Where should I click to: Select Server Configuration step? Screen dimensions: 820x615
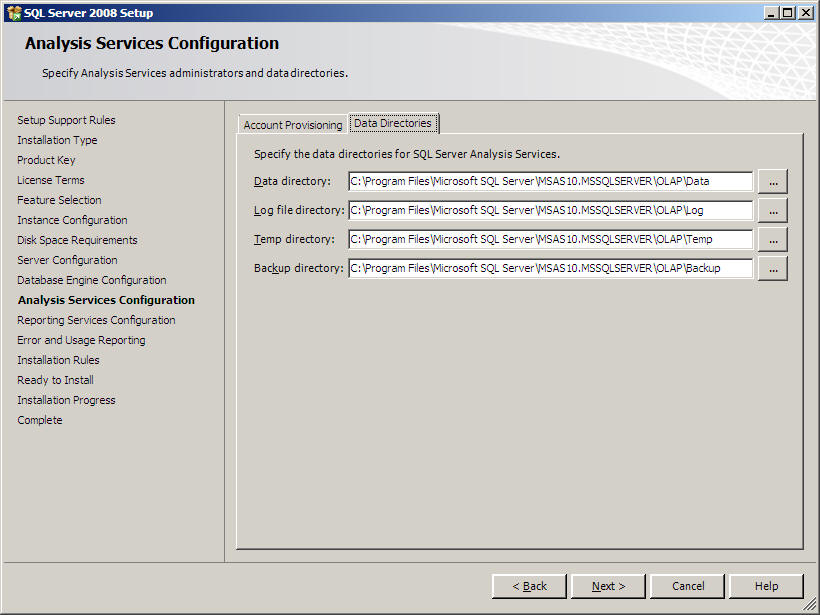coord(67,260)
